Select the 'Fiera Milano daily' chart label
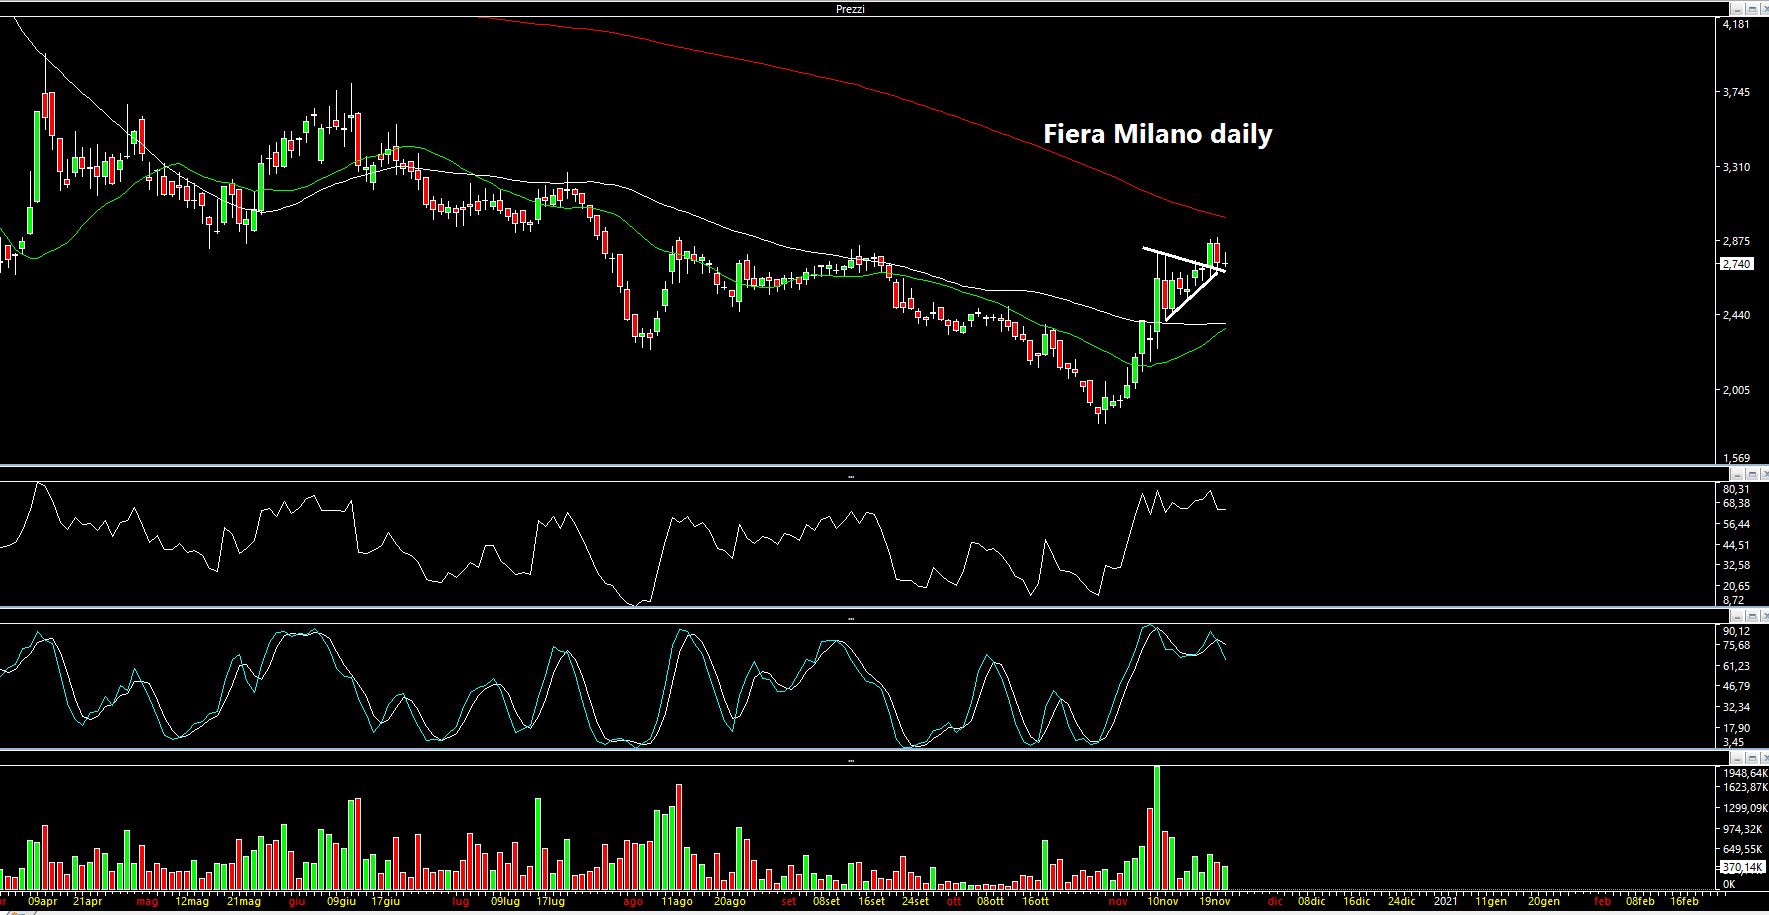 1157,134
